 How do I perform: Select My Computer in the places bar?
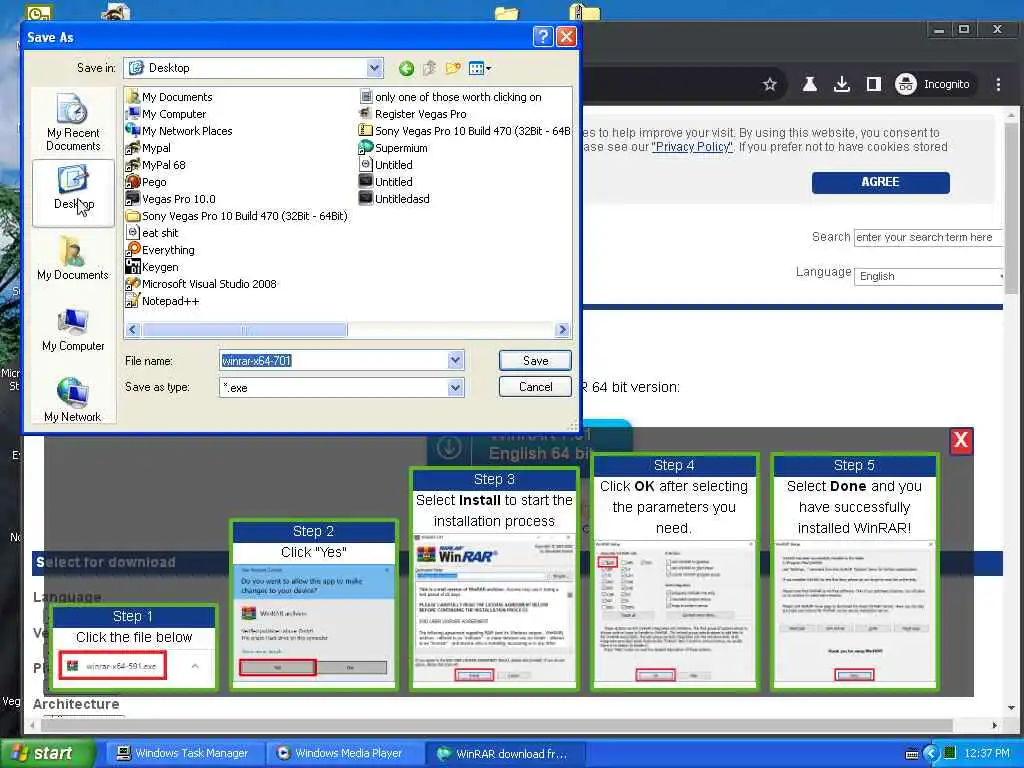73,330
